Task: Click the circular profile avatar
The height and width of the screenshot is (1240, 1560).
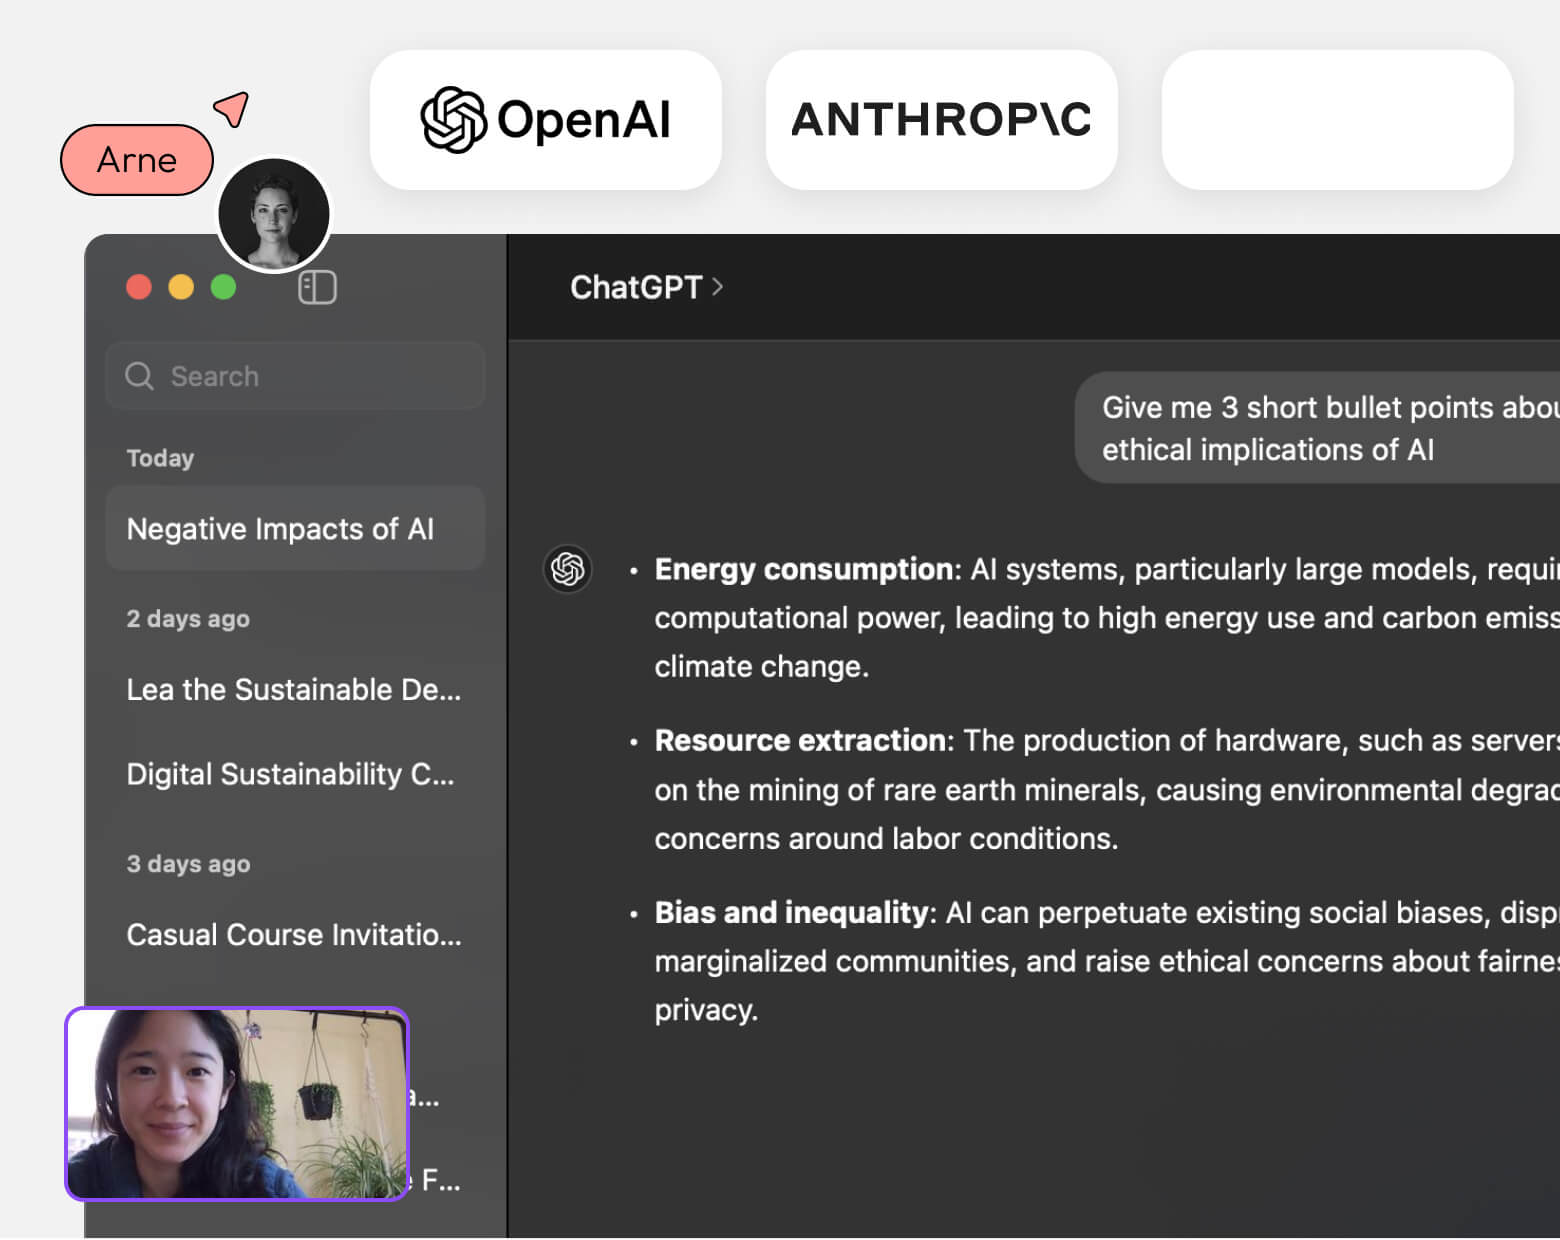Action: (x=274, y=214)
